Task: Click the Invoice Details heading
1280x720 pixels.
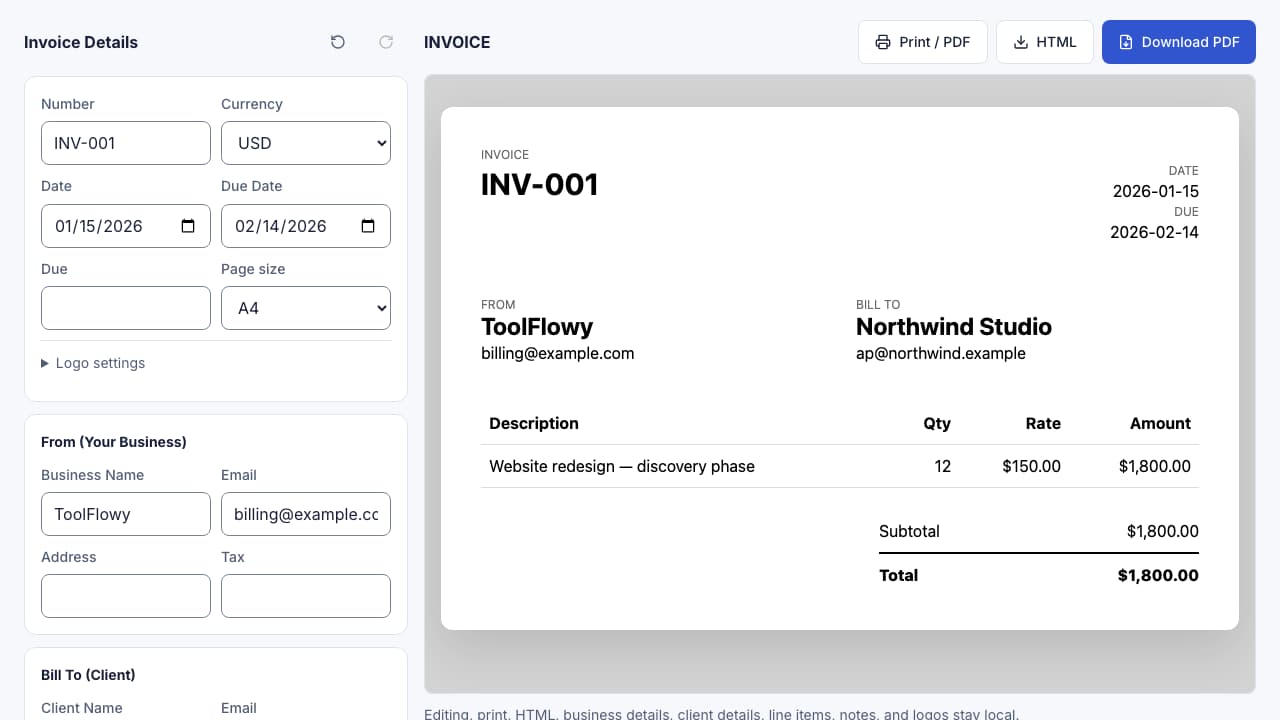Action: pos(81,42)
